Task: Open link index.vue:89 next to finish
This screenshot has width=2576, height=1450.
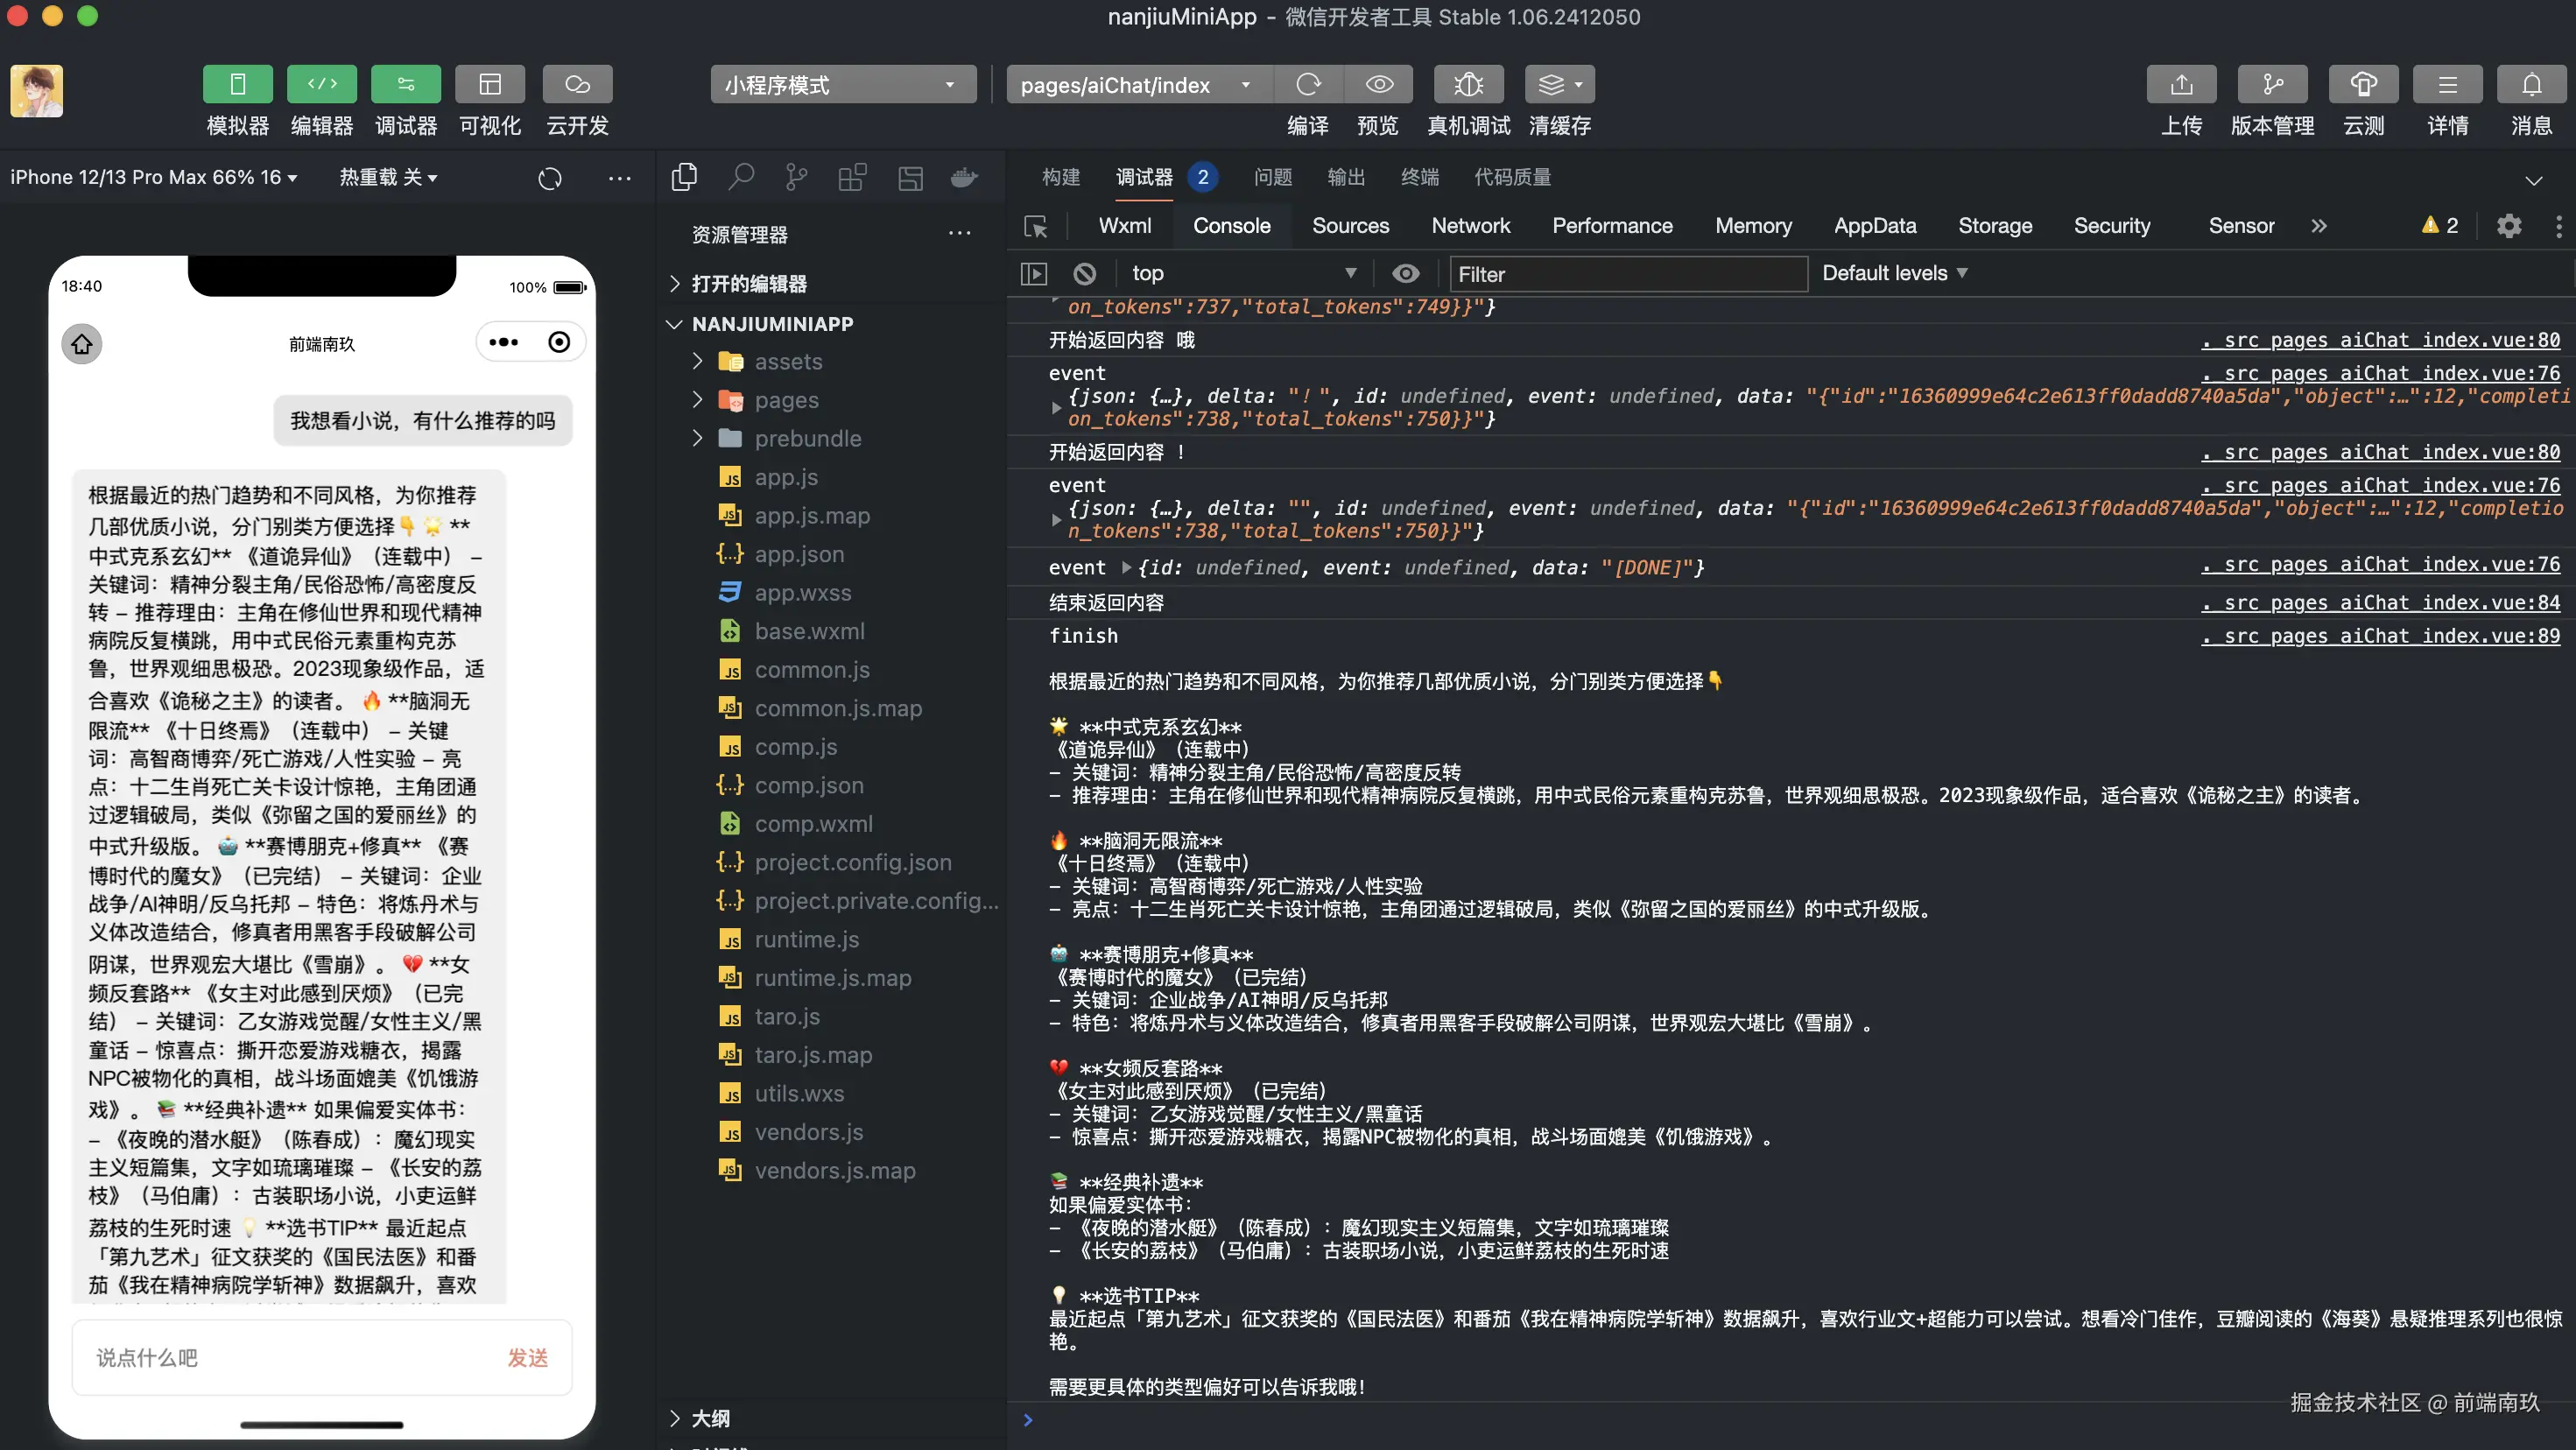Action: point(2380,636)
